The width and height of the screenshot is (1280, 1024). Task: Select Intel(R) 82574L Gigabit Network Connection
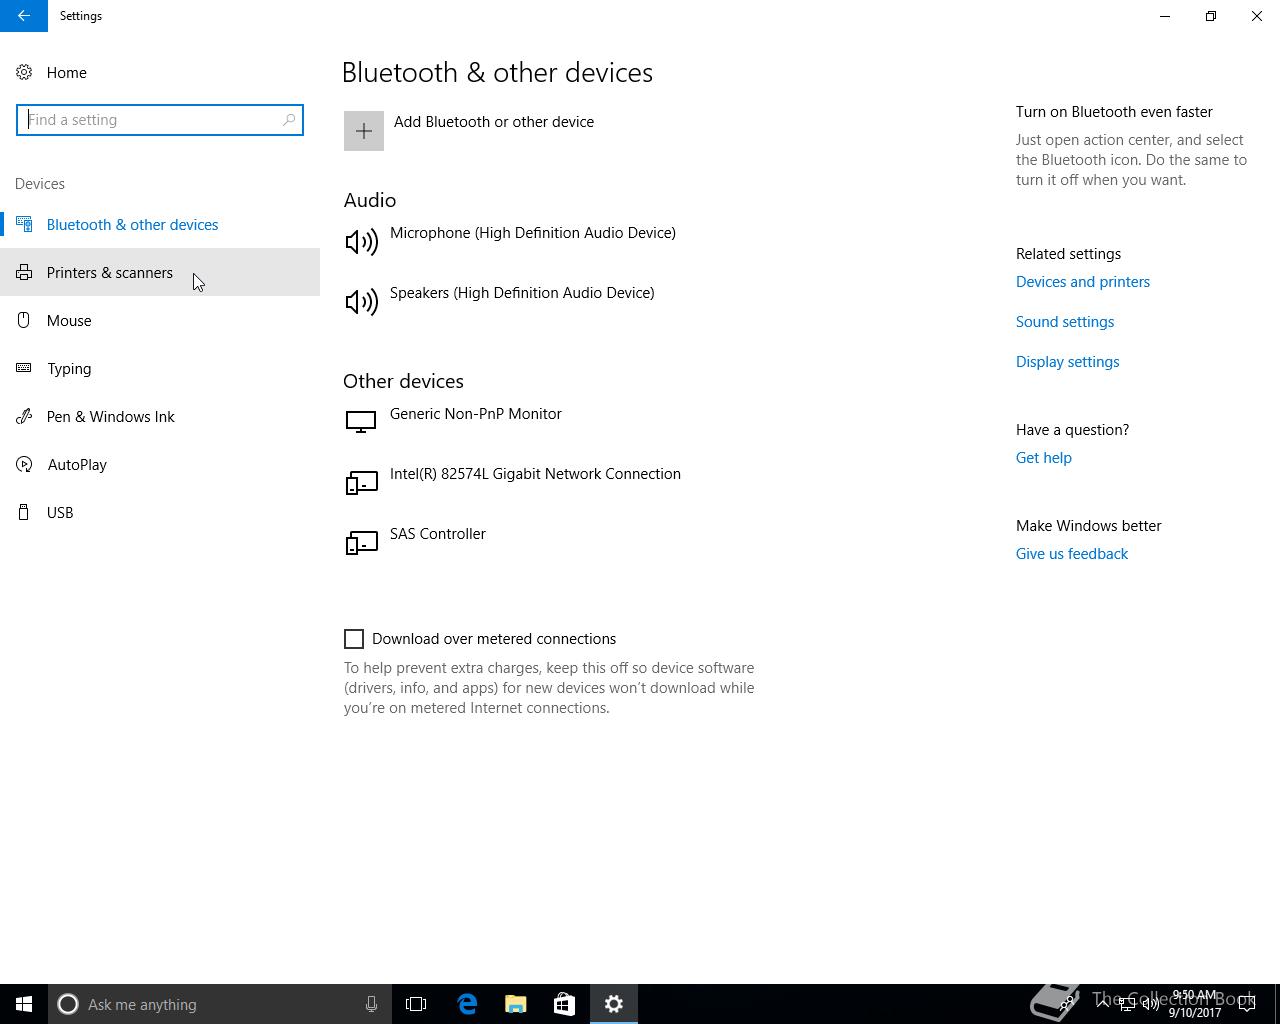tap(535, 474)
